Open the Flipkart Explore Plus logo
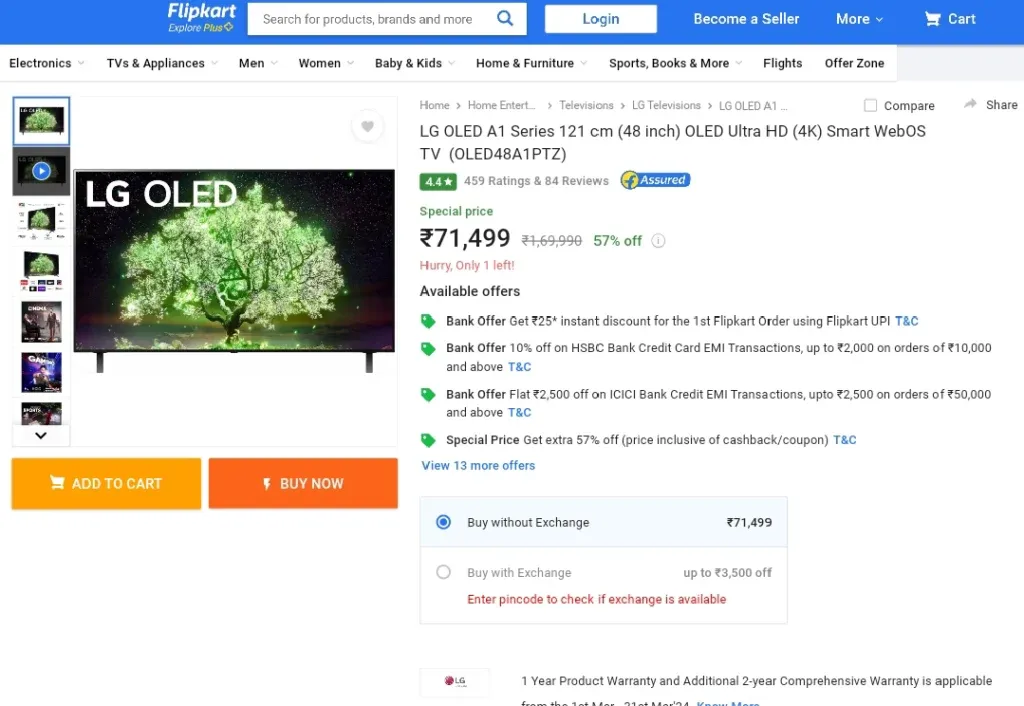Image resolution: width=1024 pixels, height=706 pixels. (x=200, y=18)
